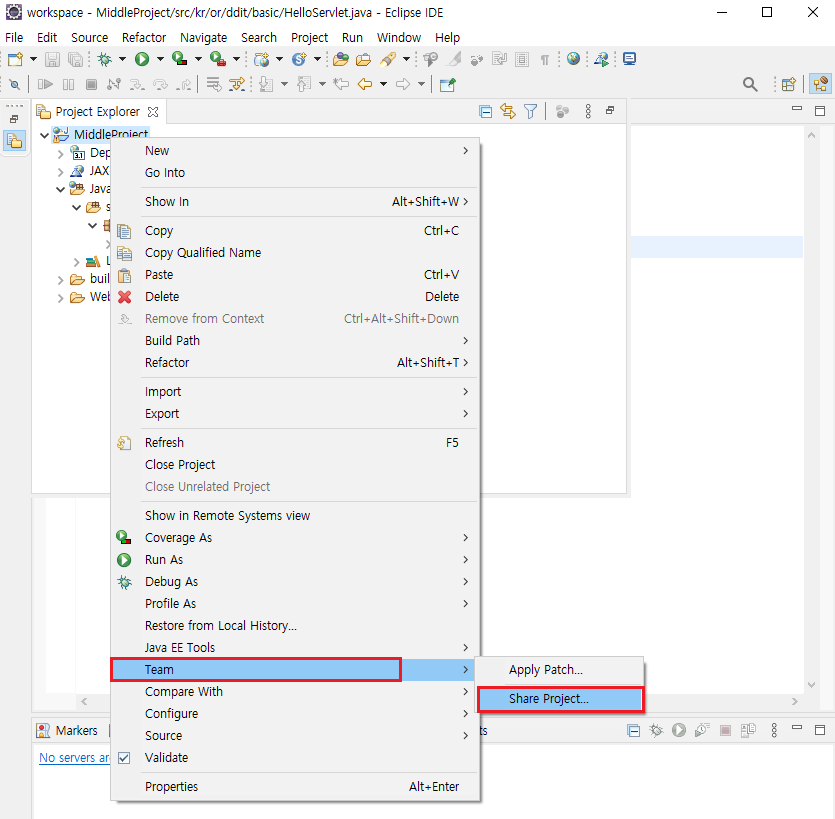This screenshot has height=819, width=835.
Task: Open the Run As submenu
Action: [296, 560]
